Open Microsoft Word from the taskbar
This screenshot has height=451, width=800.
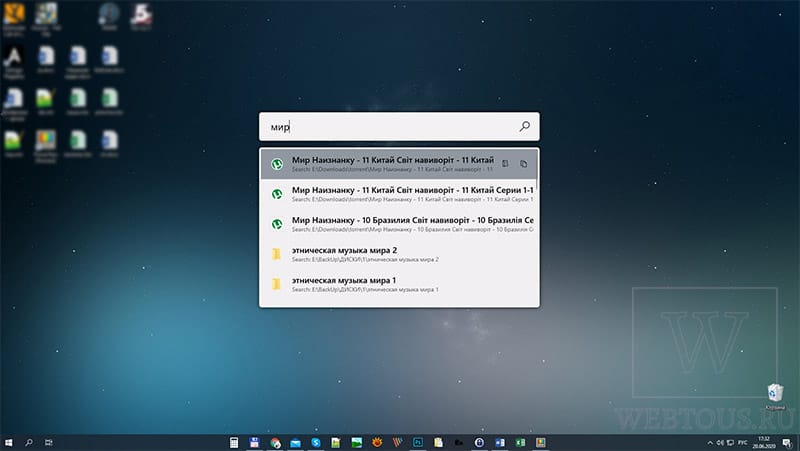click(499, 442)
